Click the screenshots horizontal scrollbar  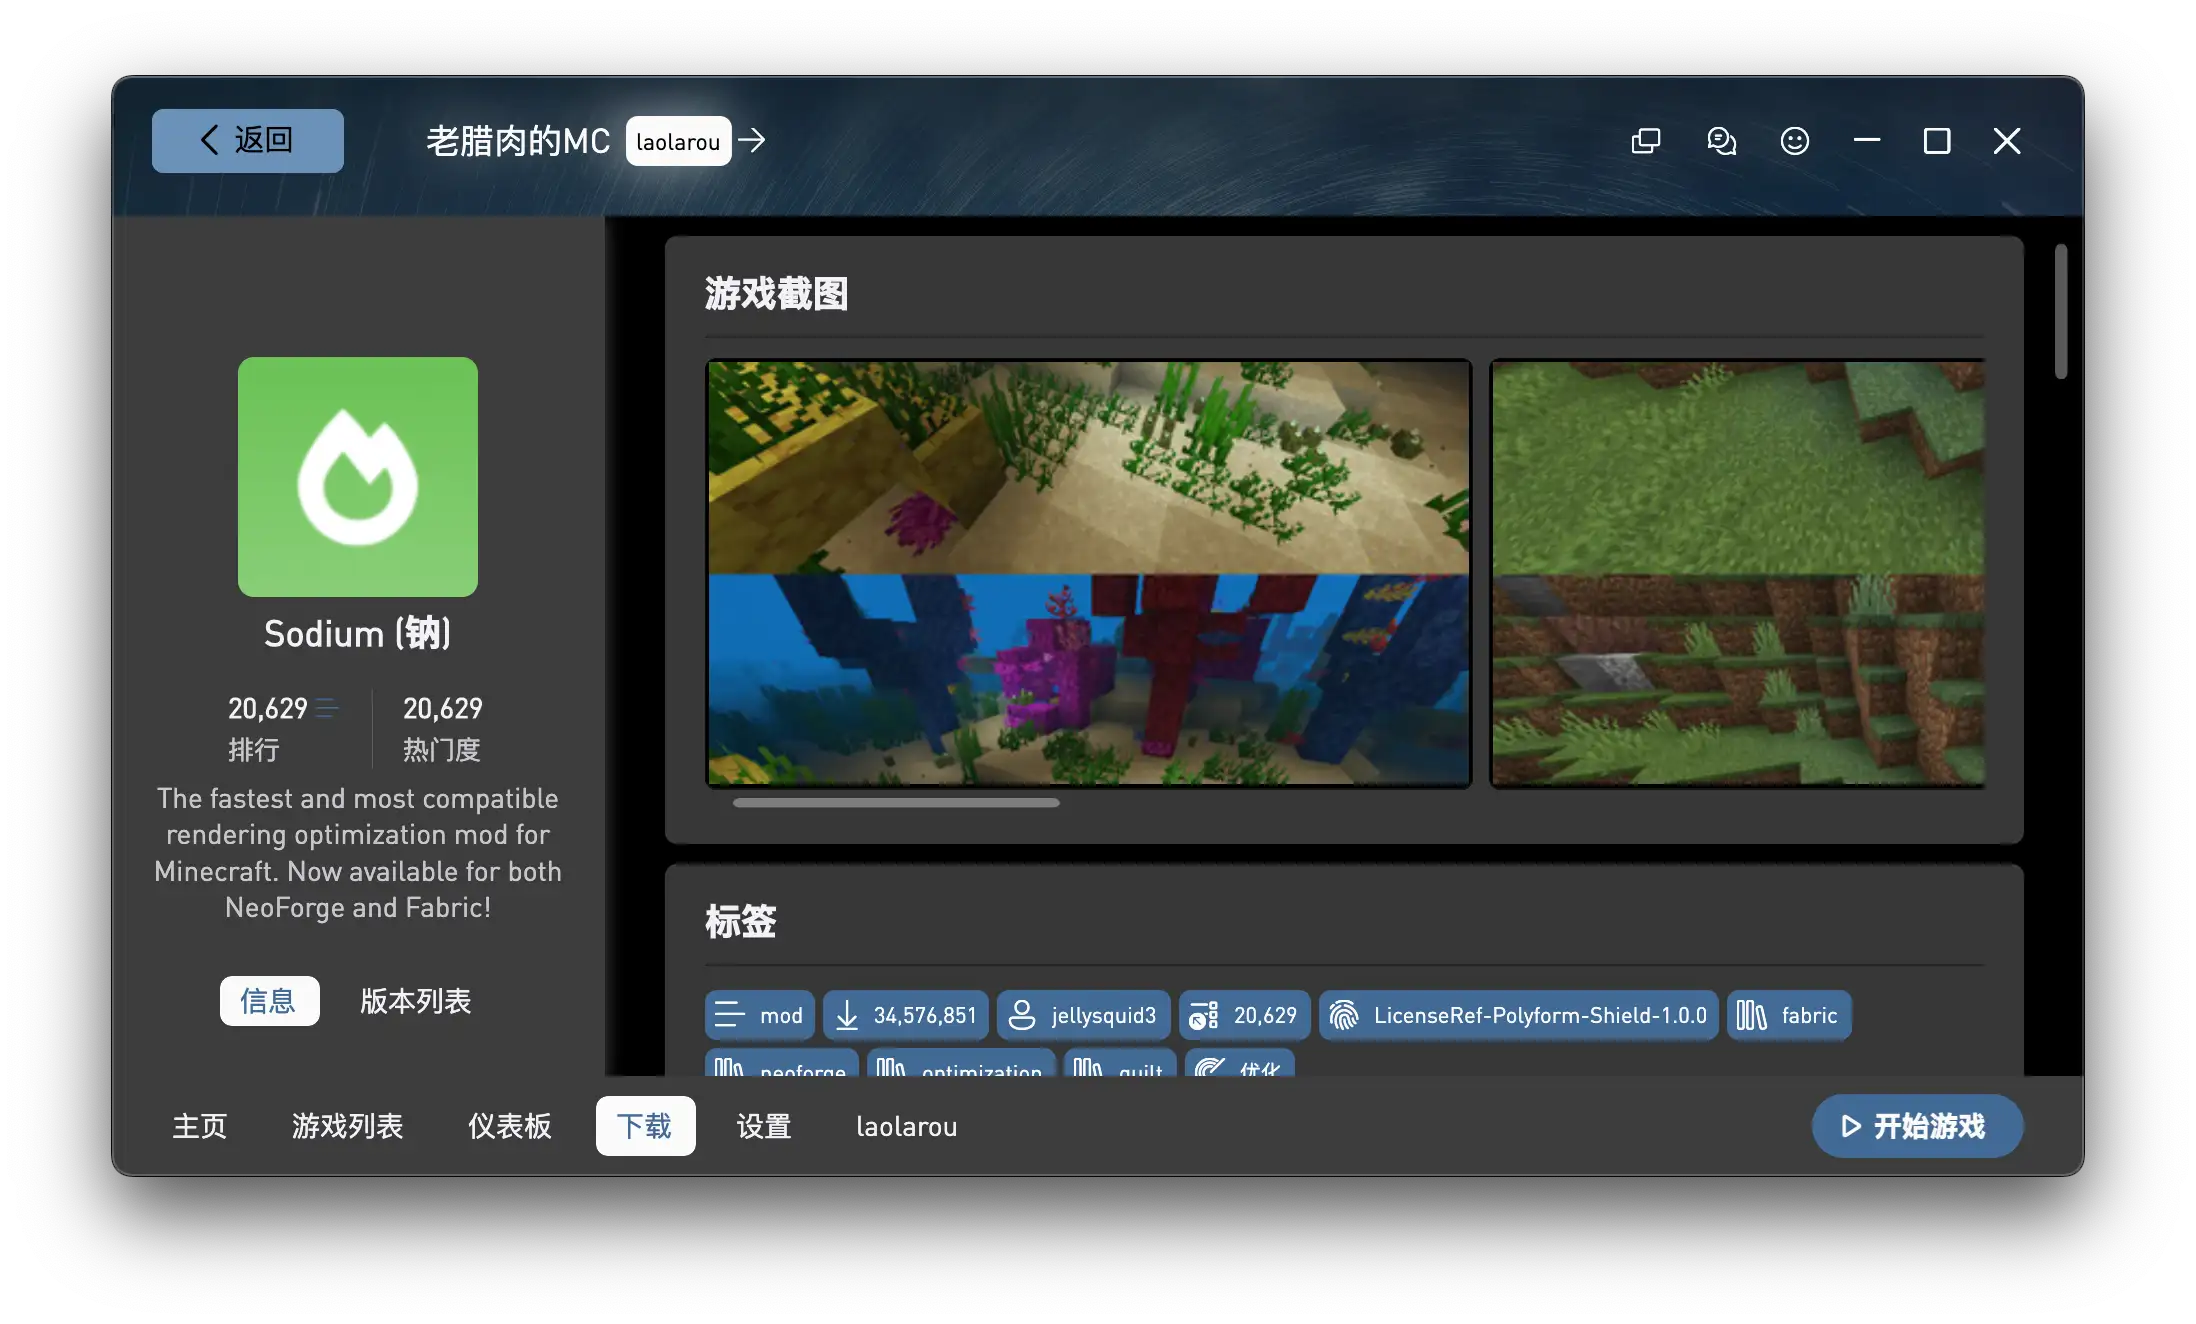(x=896, y=802)
